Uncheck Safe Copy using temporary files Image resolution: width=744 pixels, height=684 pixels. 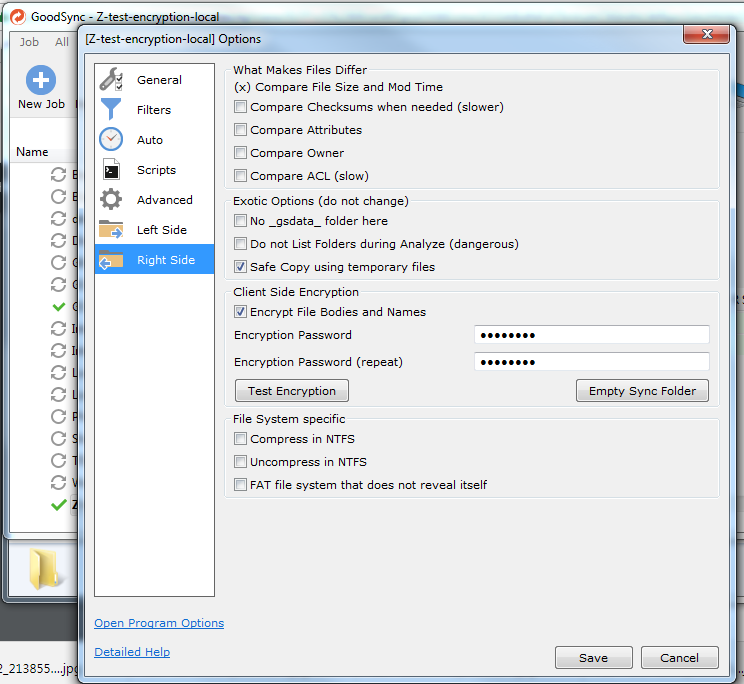(x=240, y=267)
